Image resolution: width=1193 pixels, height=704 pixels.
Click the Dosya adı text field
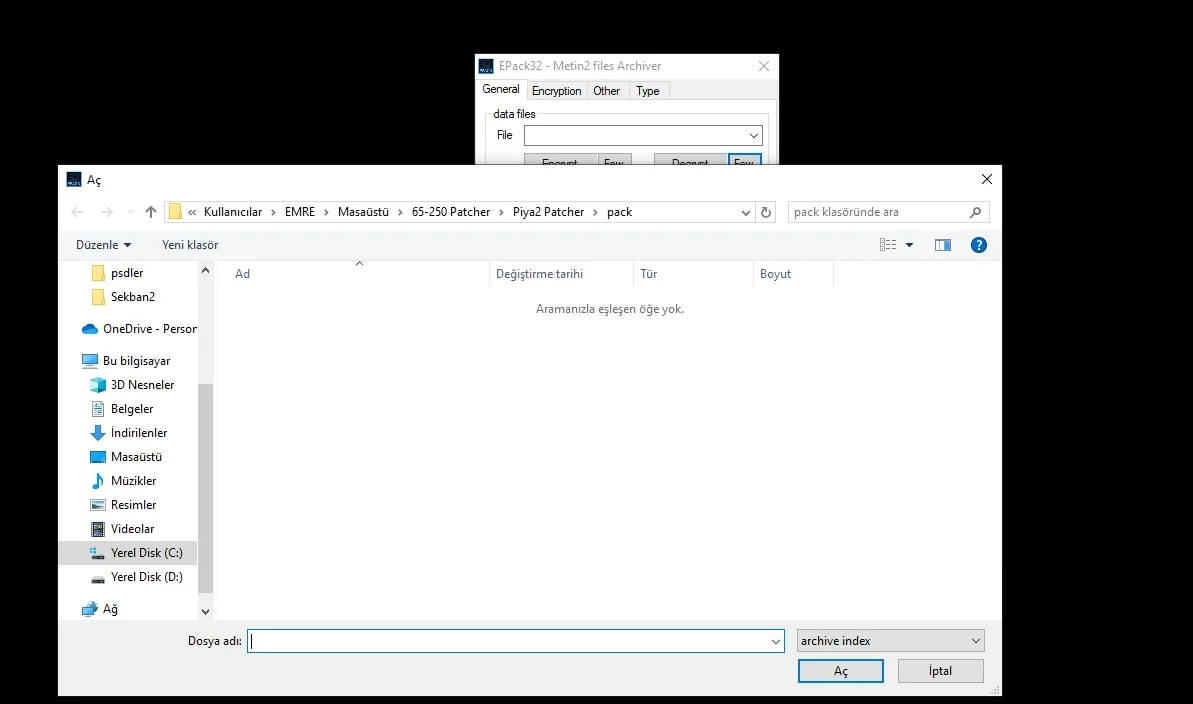click(x=508, y=642)
